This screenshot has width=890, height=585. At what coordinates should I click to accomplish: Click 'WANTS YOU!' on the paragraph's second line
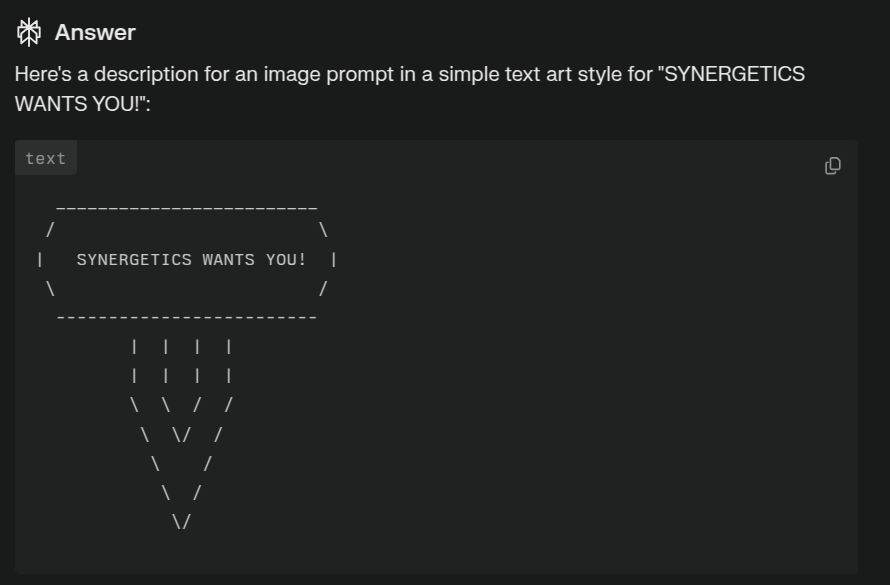click(77, 104)
